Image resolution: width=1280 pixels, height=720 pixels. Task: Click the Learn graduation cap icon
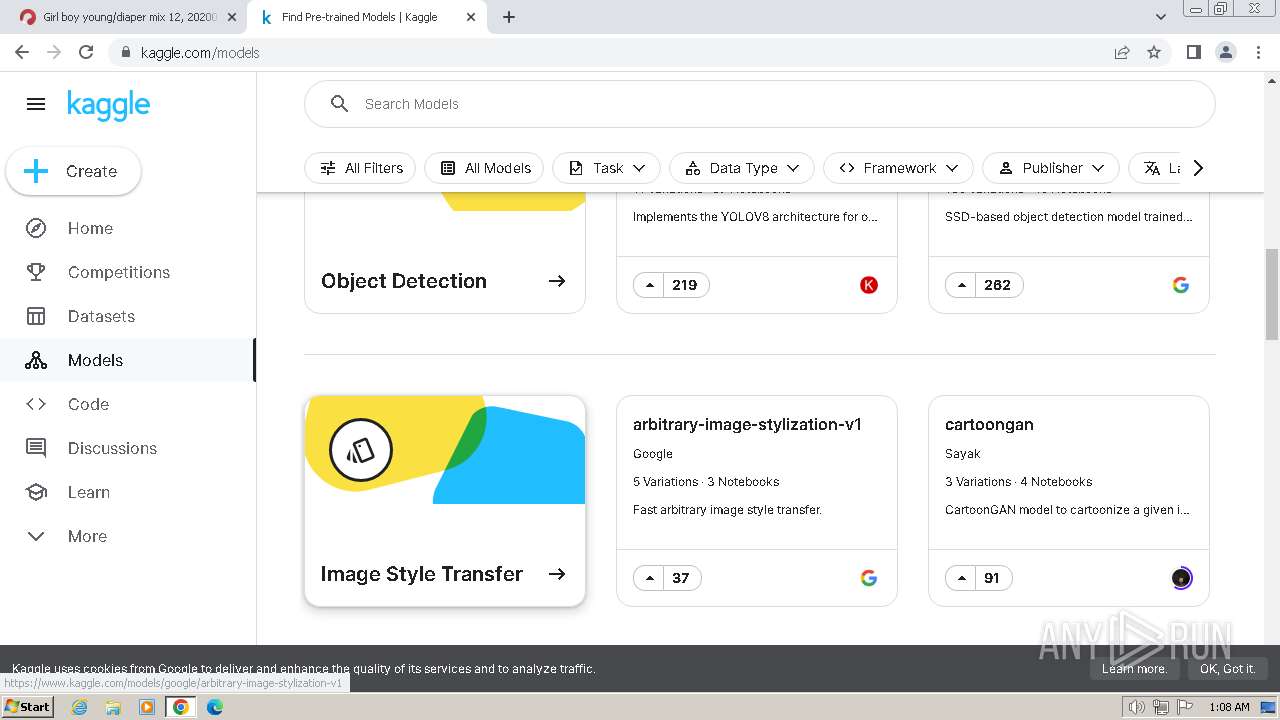(x=36, y=492)
